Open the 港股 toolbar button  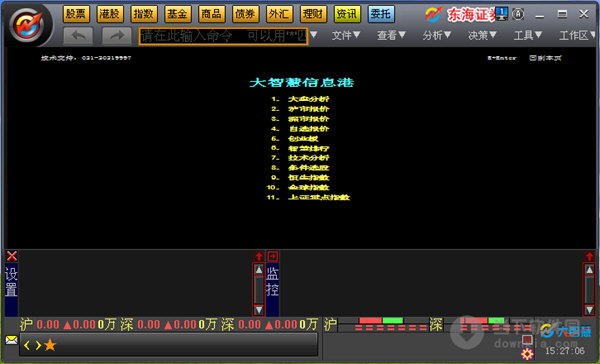110,14
